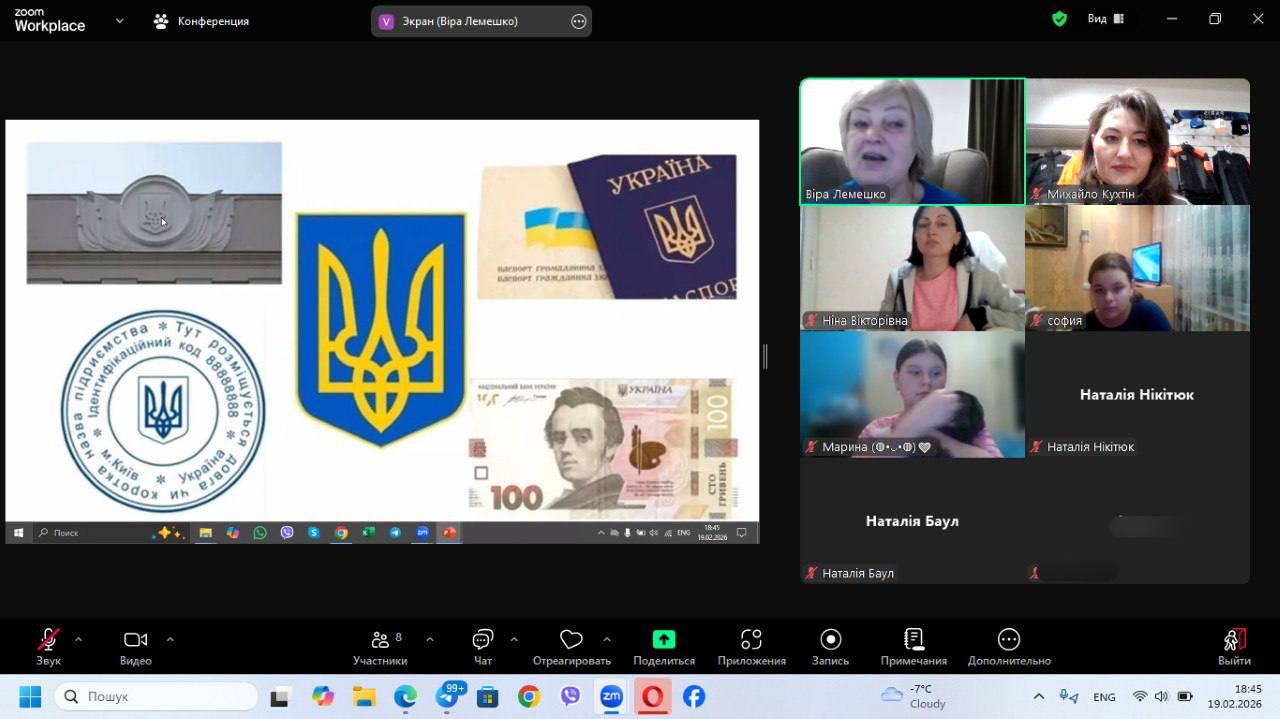Toggle the camera Video button
This screenshot has height=719, width=1280.
coord(135,640)
